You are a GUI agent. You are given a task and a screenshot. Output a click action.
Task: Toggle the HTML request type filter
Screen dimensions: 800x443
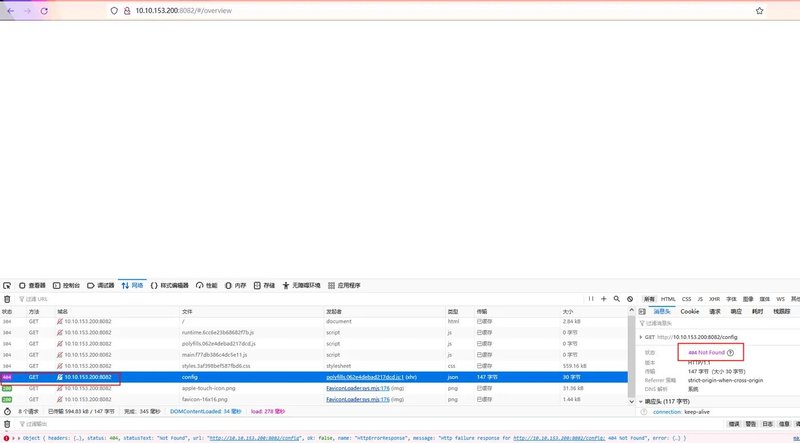click(668, 299)
